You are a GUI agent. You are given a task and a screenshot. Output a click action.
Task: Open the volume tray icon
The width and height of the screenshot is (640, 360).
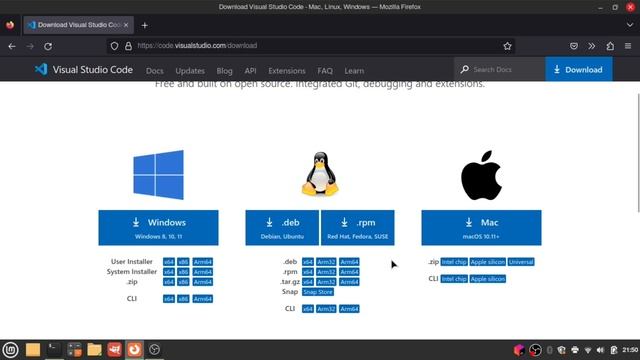coord(600,350)
